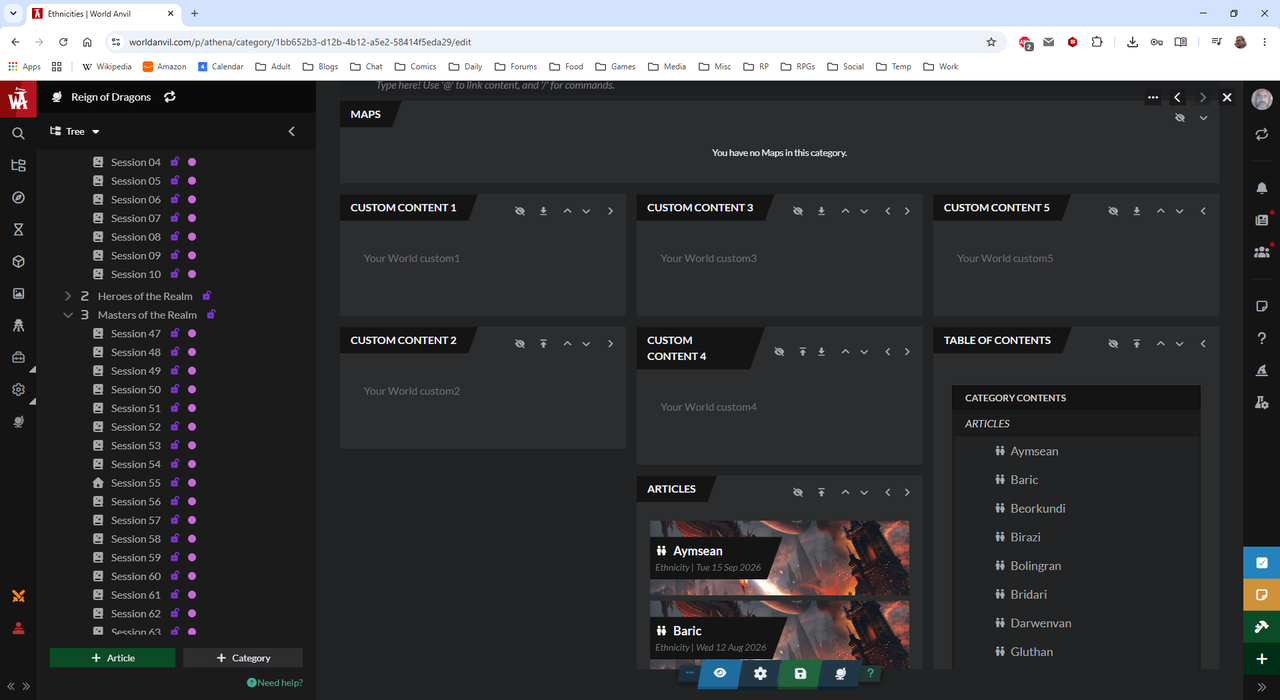Close the editor panel with X icon

tap(1227, 97)
